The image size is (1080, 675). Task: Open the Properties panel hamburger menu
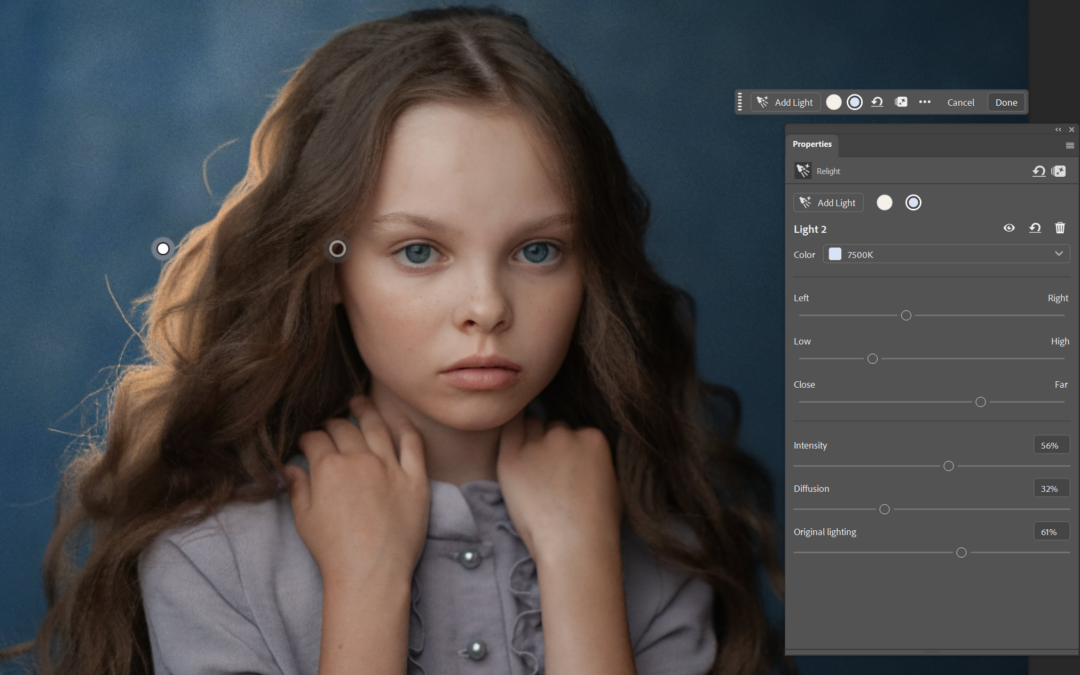1069,145
